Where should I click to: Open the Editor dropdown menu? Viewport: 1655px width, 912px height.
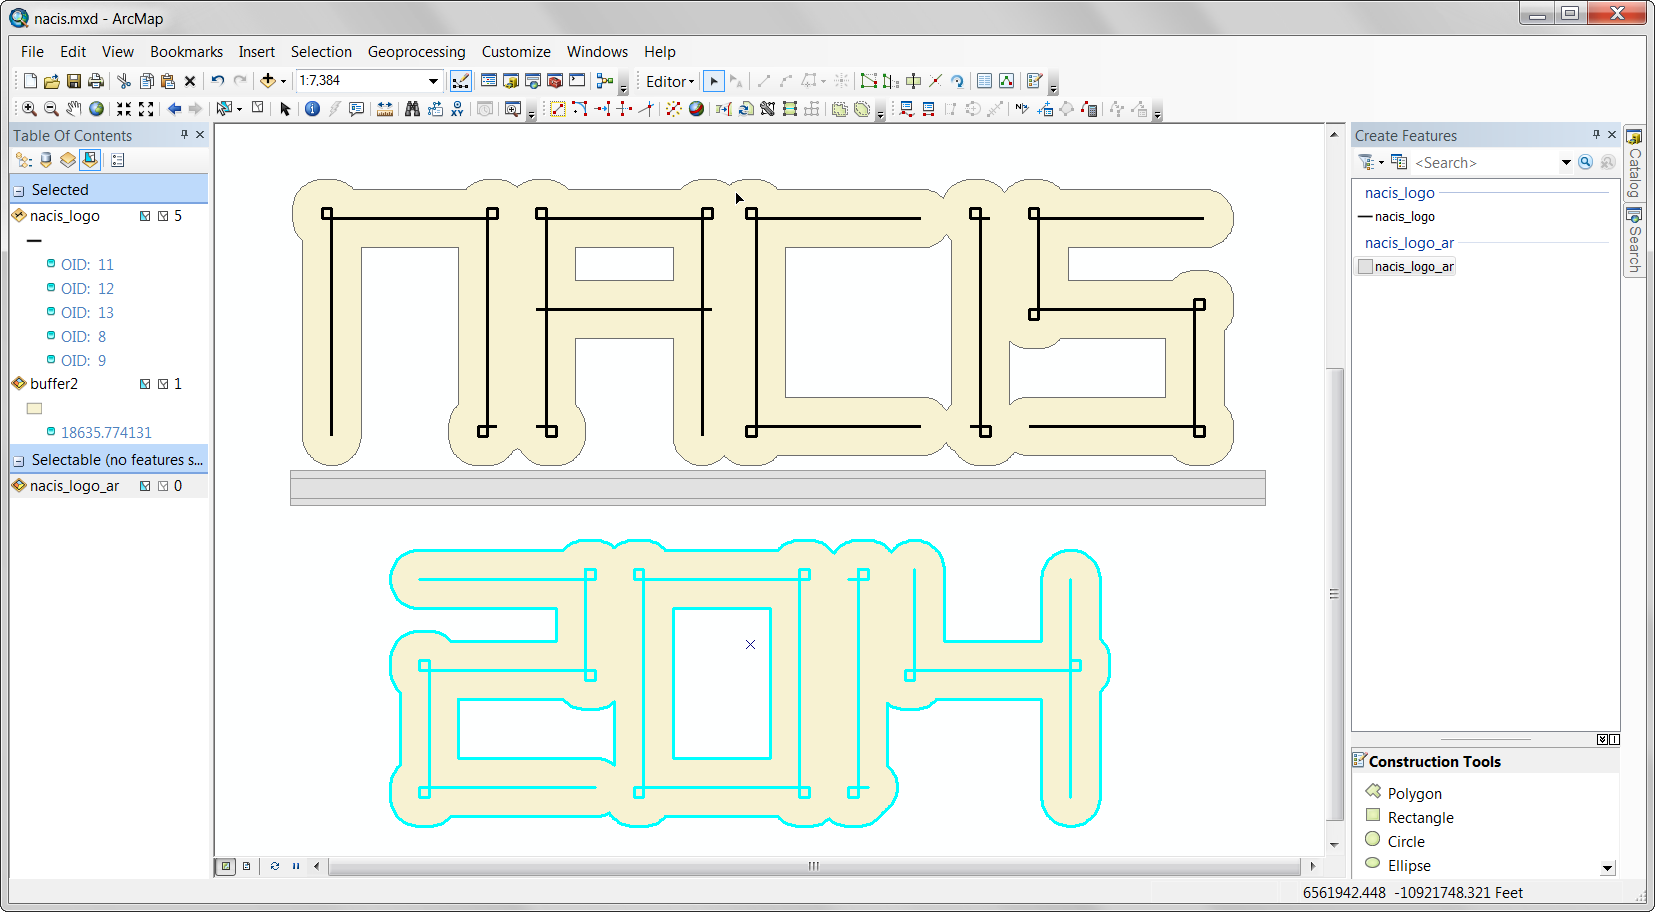pos(670,82)
